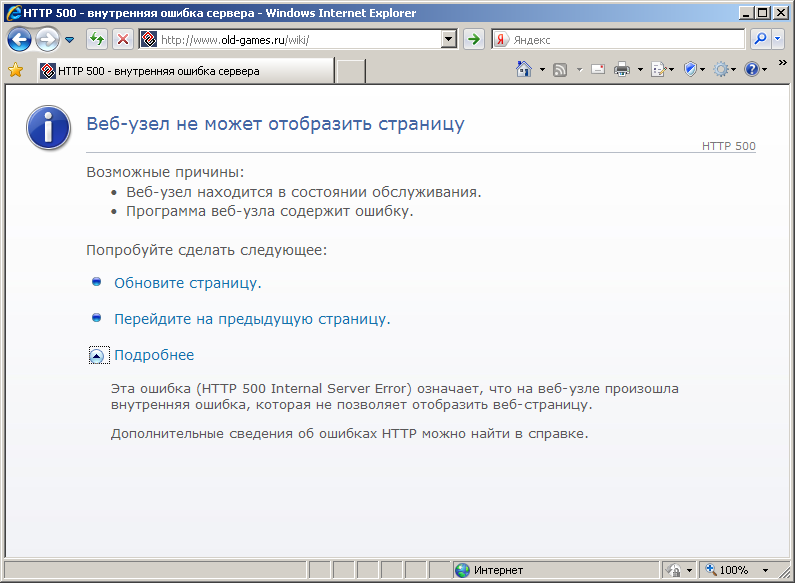This screenshot has width=795, height=583.
Task: Click the green Go arrow button
Action: coord(474,39)
